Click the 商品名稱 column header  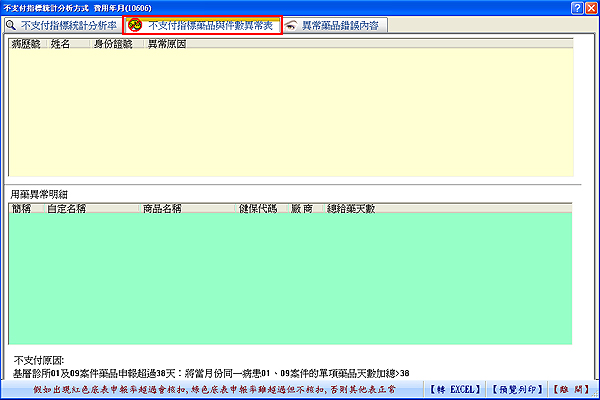point(162,208)
